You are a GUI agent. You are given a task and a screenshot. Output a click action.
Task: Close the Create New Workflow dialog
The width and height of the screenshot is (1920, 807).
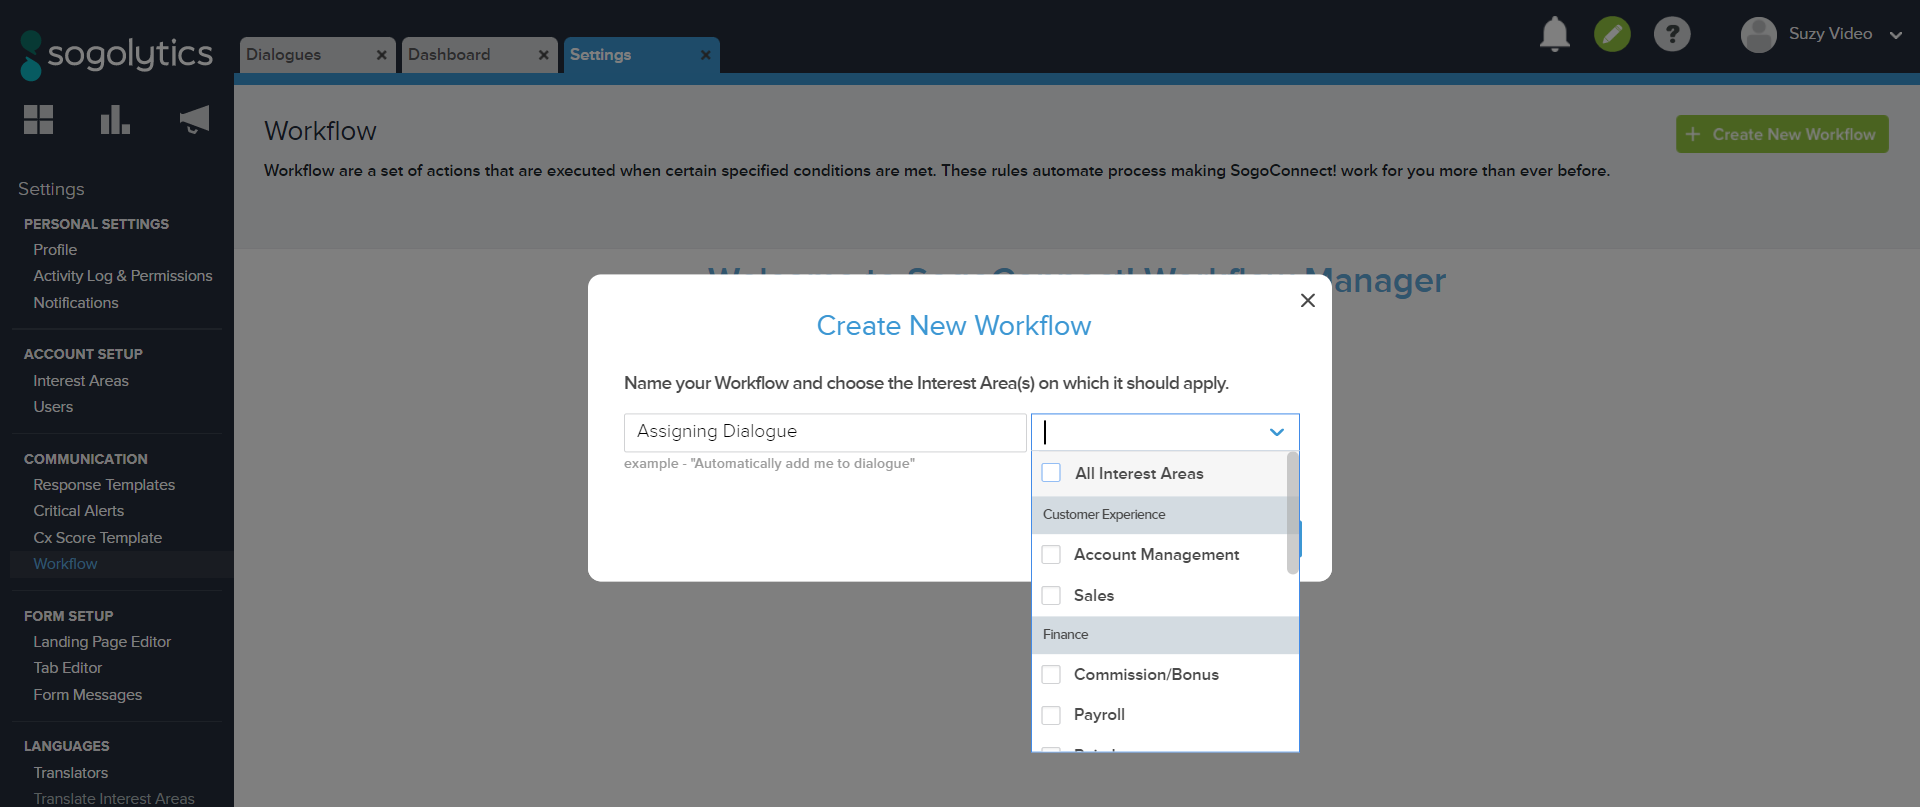coord(1307,301)
